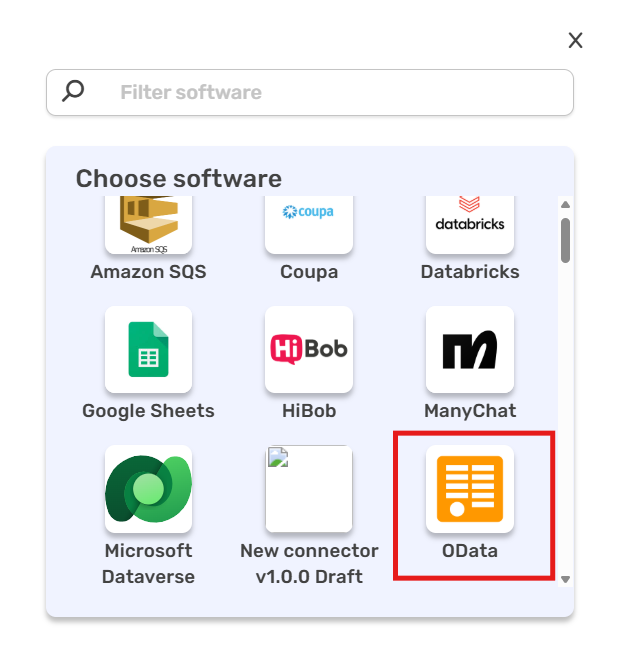Choose the Coupa logo tile
The height and width of the screenshot is (658, 621).
[308, 225]
